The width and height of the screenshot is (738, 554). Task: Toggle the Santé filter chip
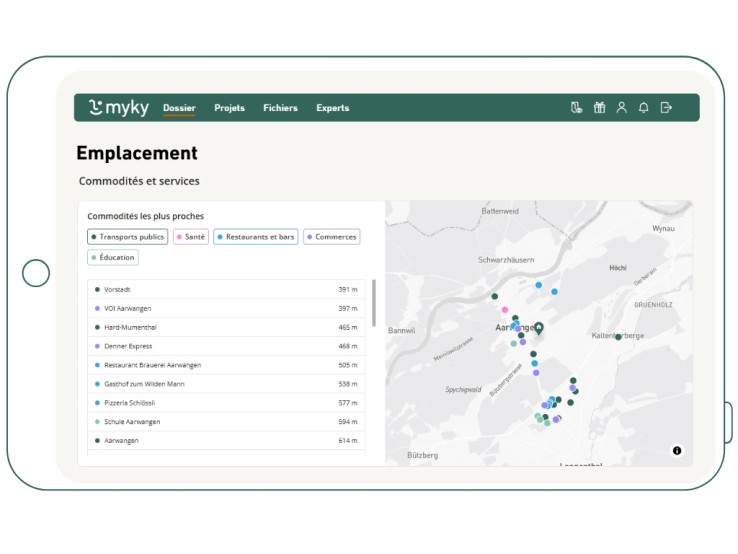191,237
